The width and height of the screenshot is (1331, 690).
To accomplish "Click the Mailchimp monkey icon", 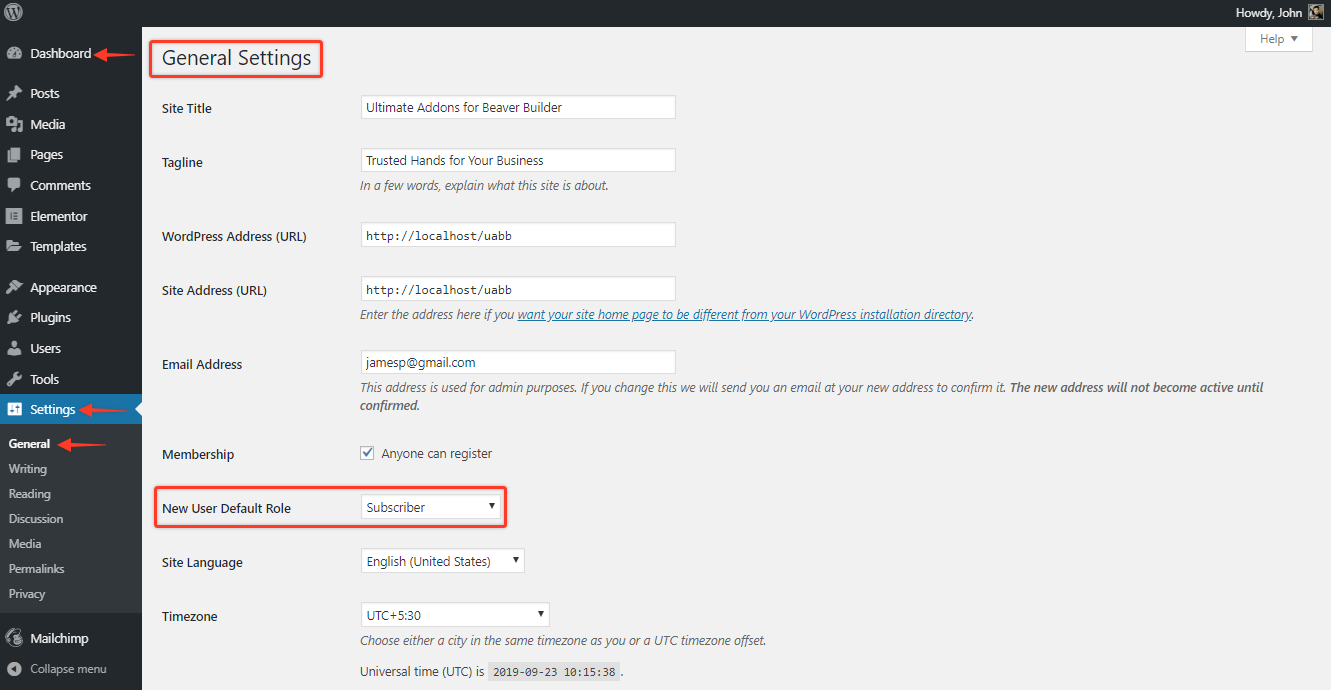I will coord(14,638).
